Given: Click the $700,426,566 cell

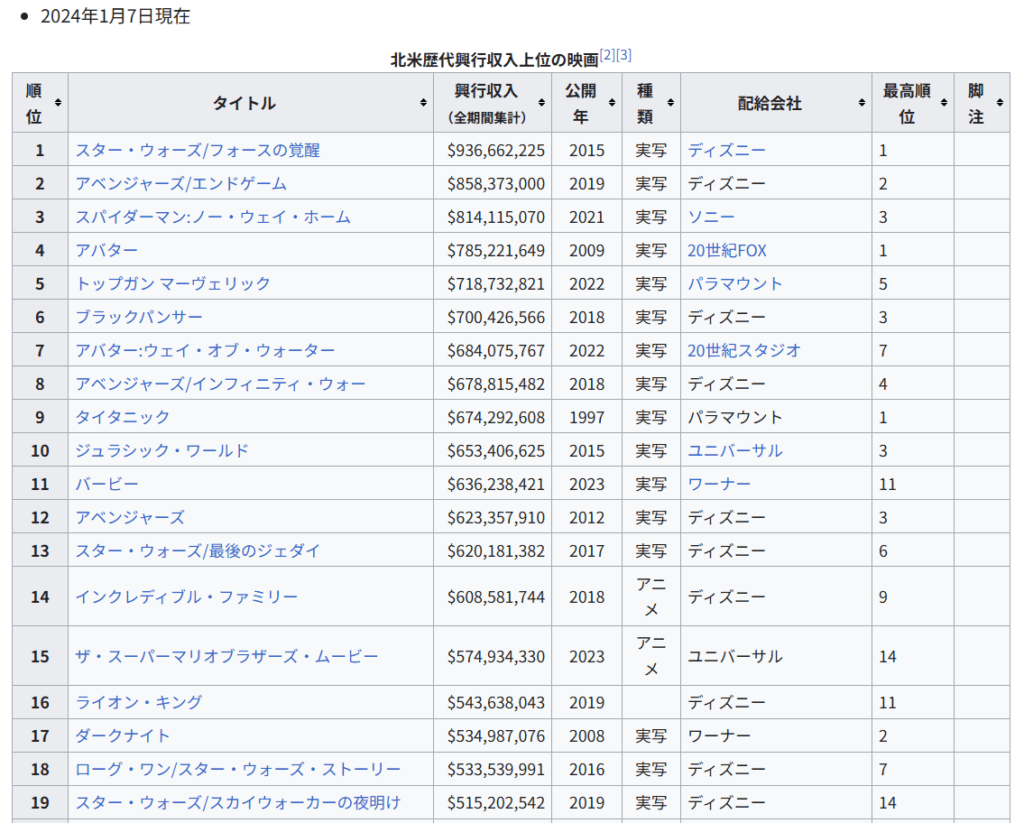Looking at the screenshot, I should coord(496,317).
